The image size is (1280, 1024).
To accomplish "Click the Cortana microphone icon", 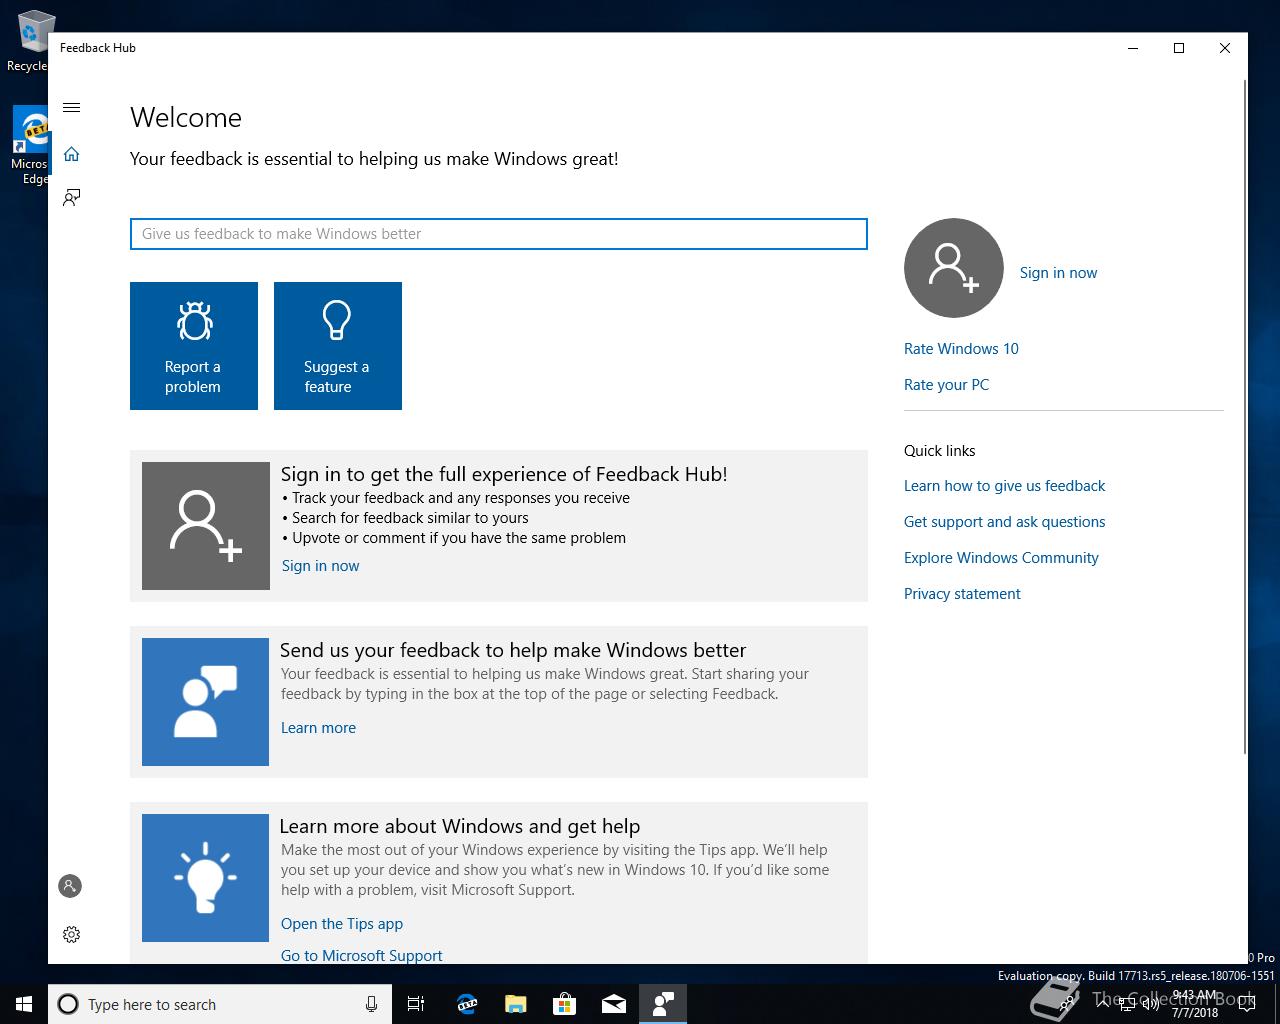I will tap(371, 1004).
